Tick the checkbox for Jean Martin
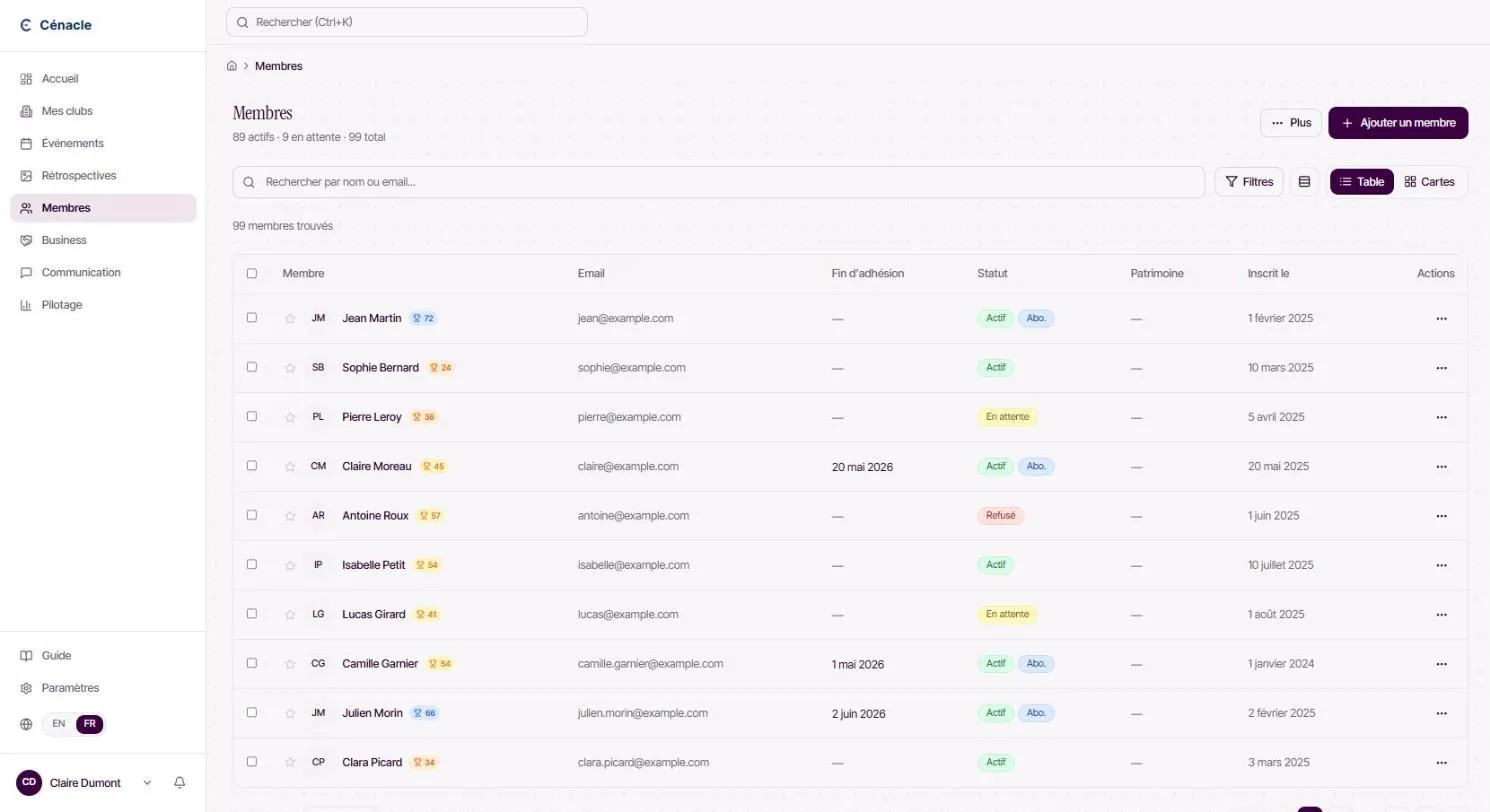The image size is (1490, 812). [x=252, y=318]
